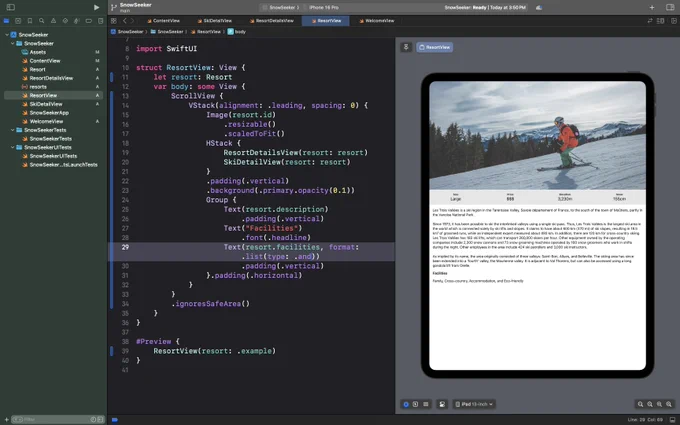Open the SnowSeeker scheme selector
Image resolution: width=680 pixels, height=425 pixels.
[x=281, y=7]
